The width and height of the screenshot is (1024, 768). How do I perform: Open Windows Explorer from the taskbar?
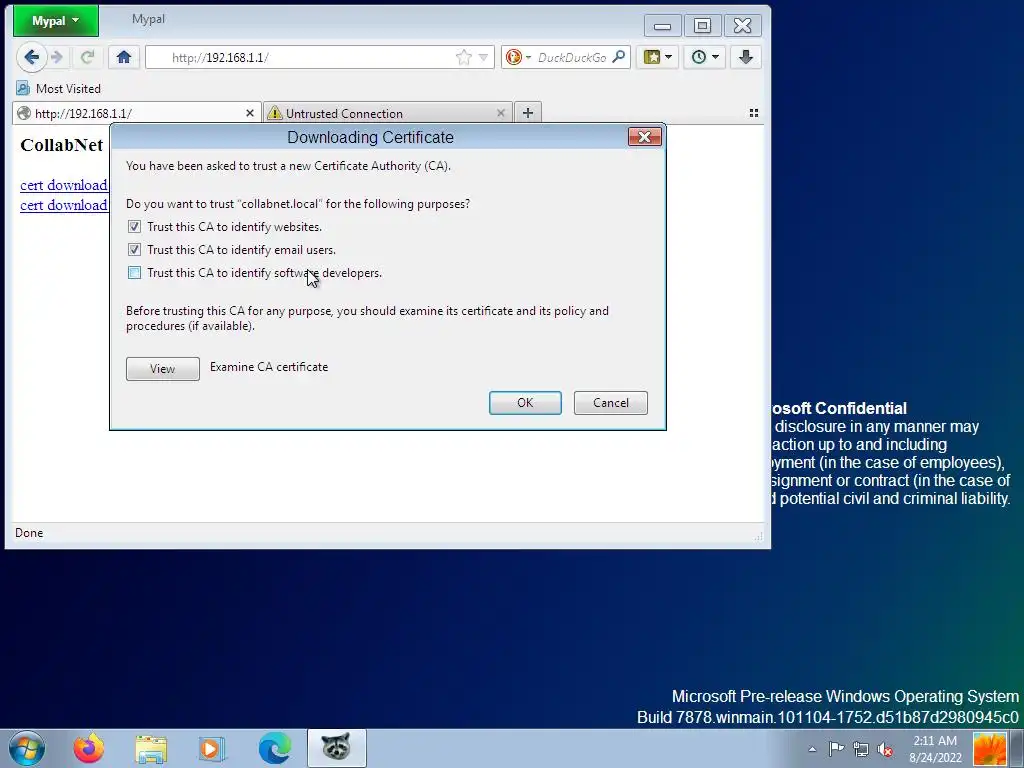coord(151,748)
